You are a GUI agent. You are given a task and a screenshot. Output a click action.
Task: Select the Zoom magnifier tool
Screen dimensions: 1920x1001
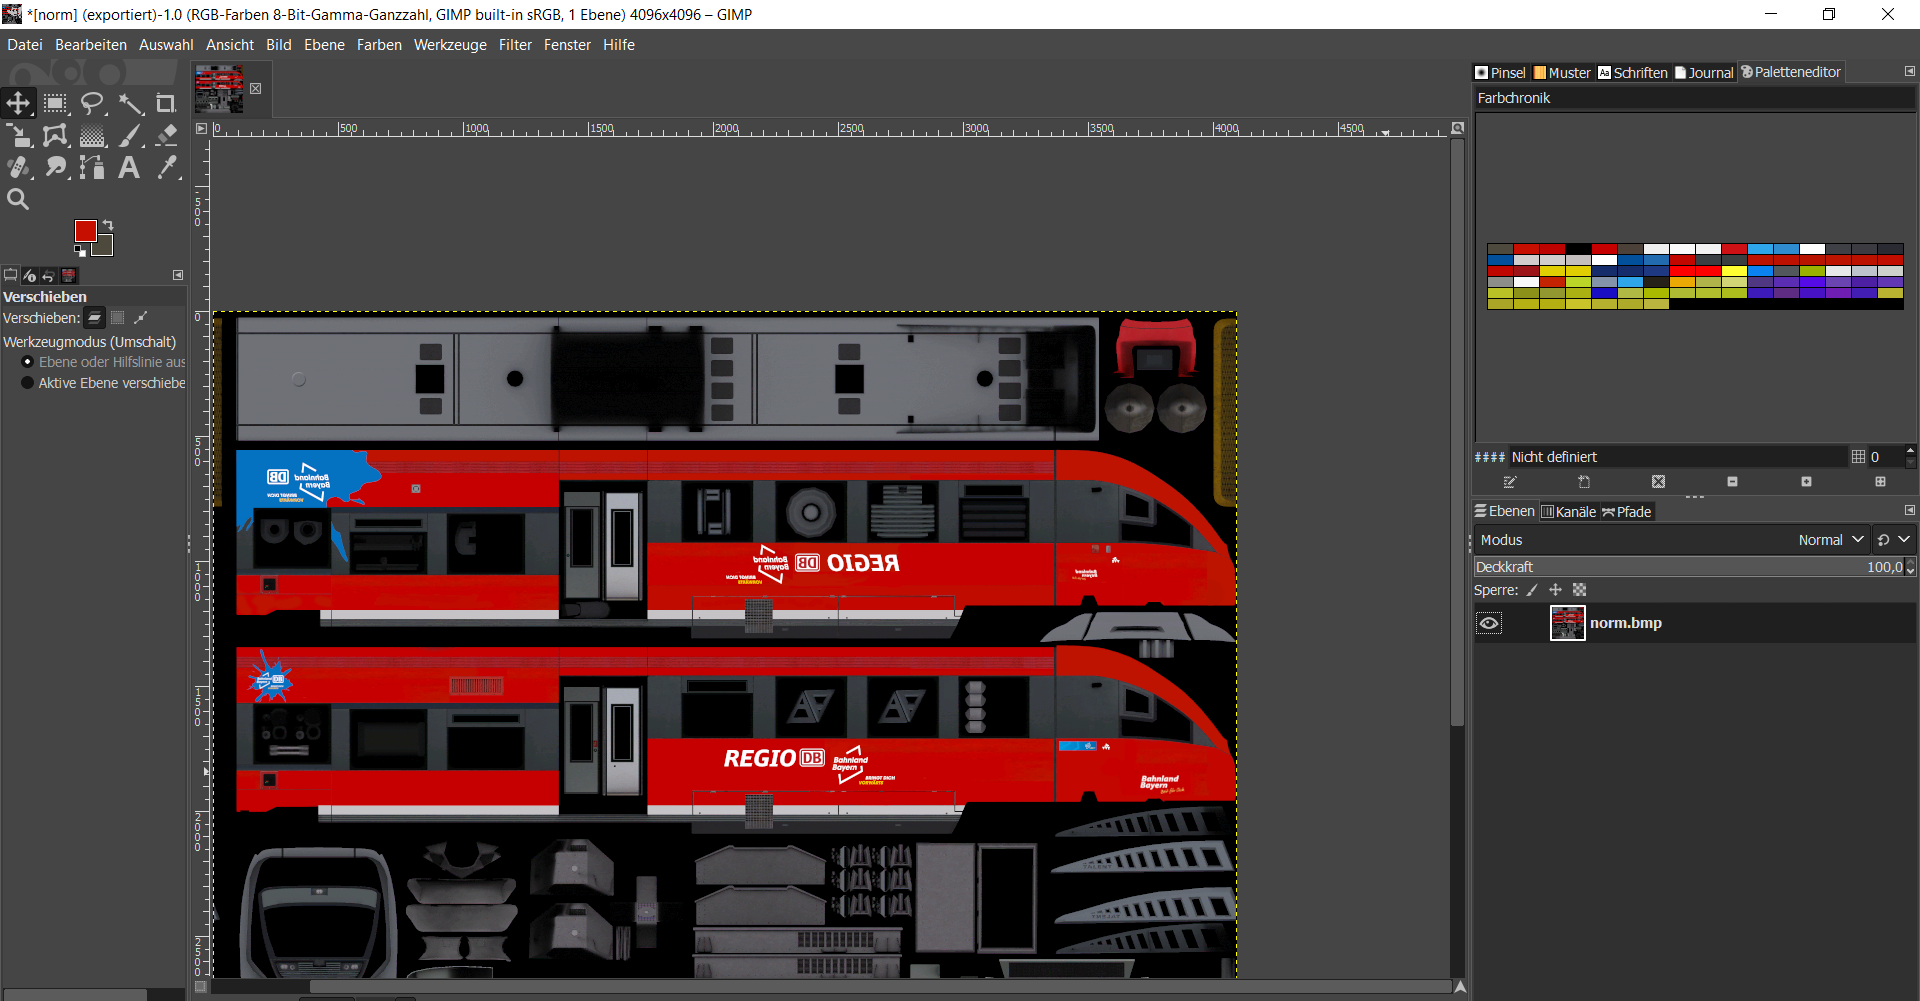tap(18, 200)
